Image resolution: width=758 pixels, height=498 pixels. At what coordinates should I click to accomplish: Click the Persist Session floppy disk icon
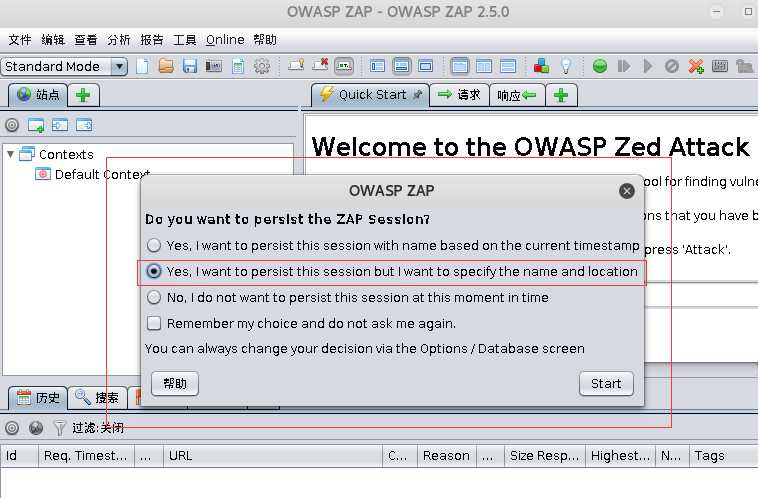pos(190,66)
